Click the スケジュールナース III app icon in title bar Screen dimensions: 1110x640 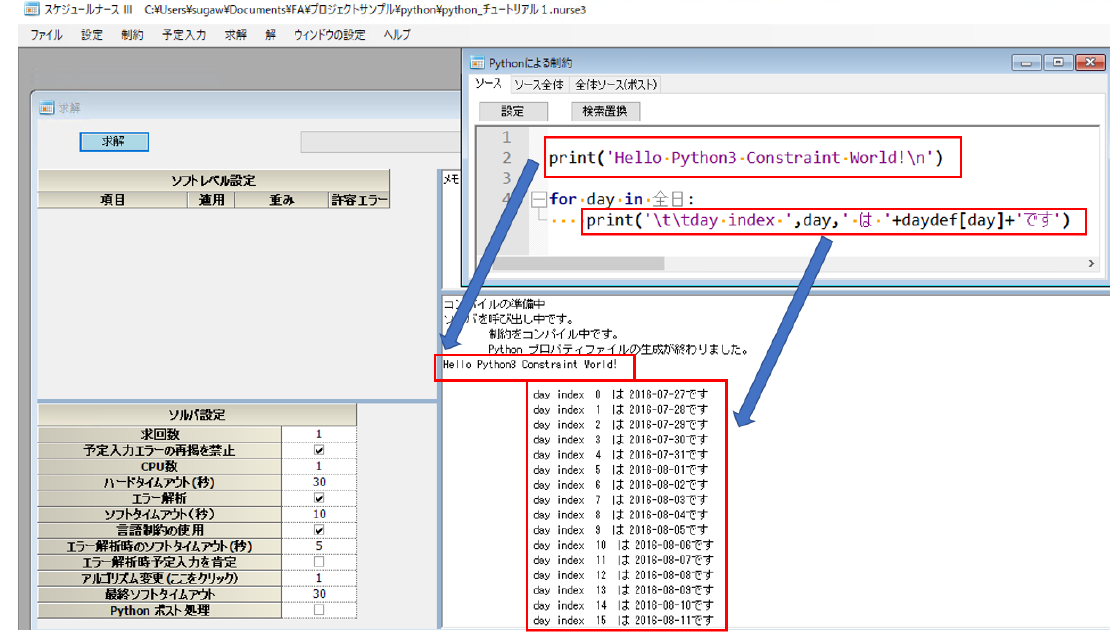tap(31, 10)
